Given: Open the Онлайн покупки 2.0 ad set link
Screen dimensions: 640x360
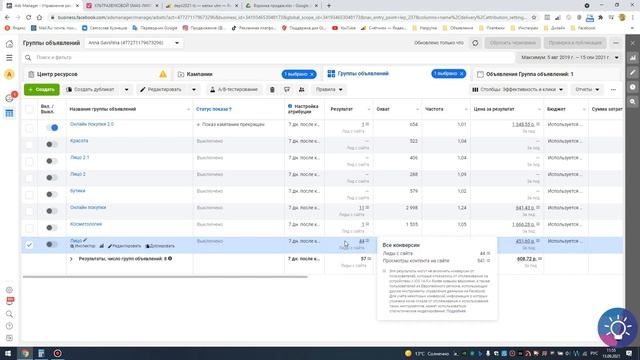Looking at the screenshot, I should tap(92, 124).
